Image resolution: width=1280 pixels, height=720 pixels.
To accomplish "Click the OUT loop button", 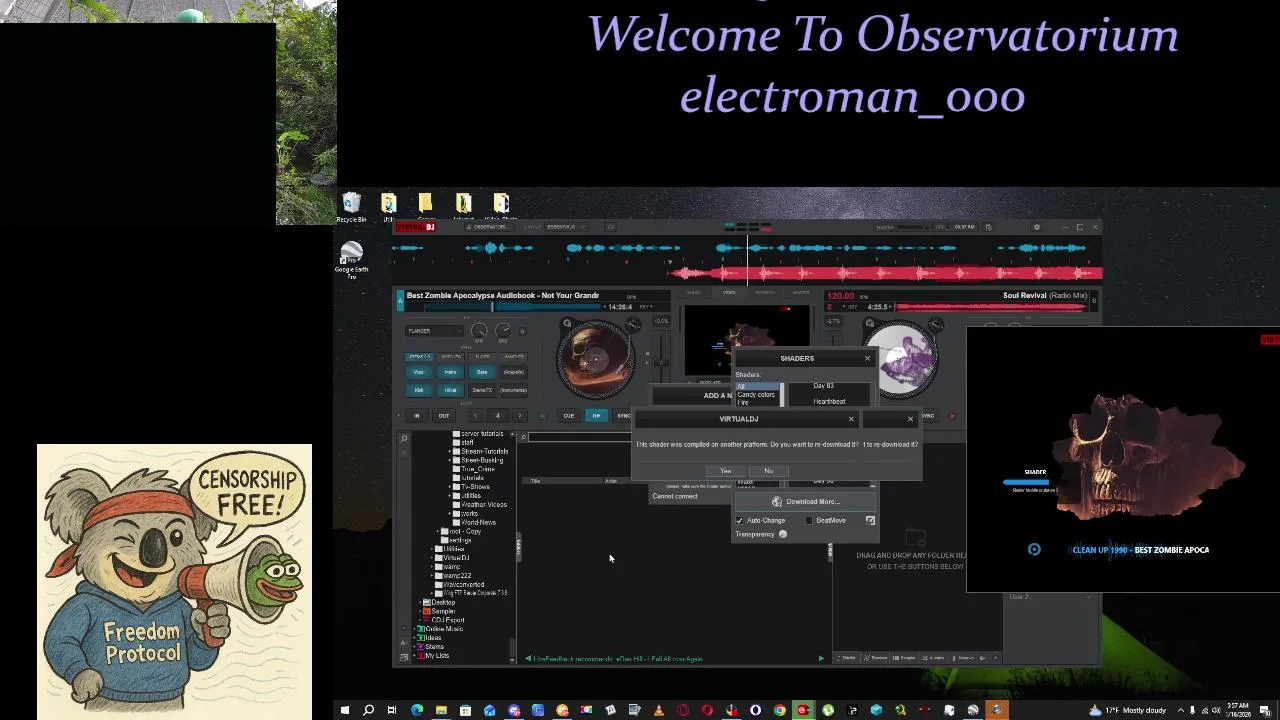I will point(443,416).
